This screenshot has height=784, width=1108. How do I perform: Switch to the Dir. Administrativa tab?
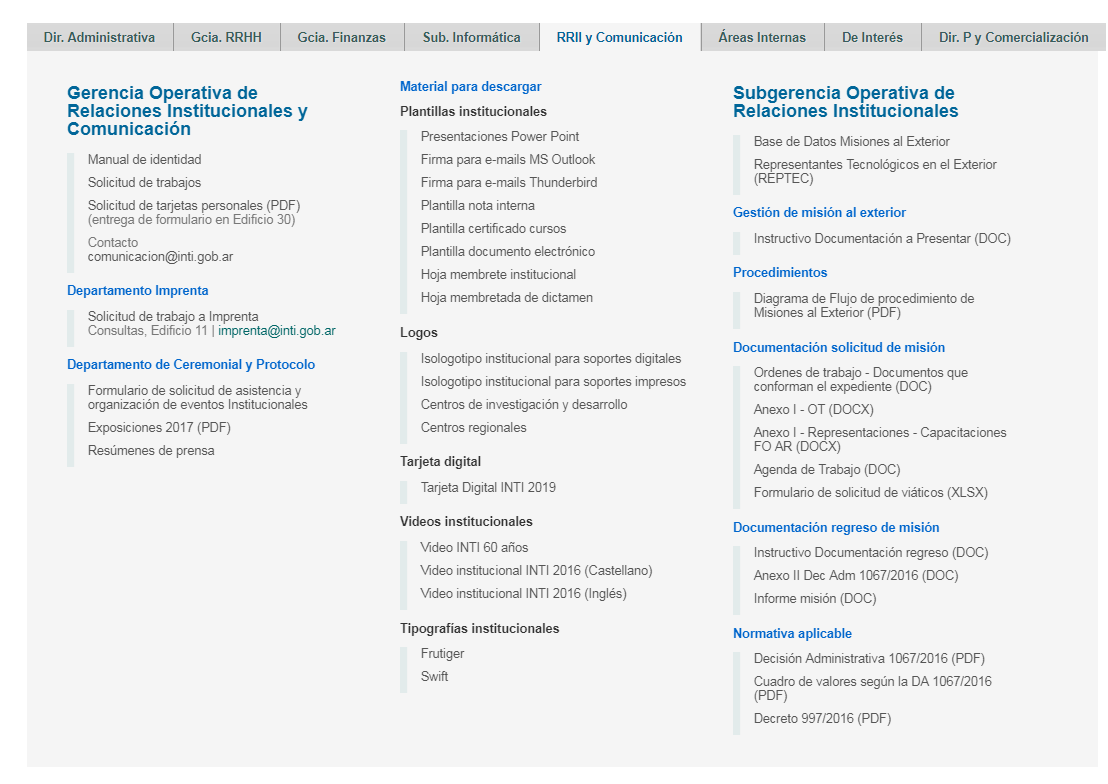pos(99,37)
